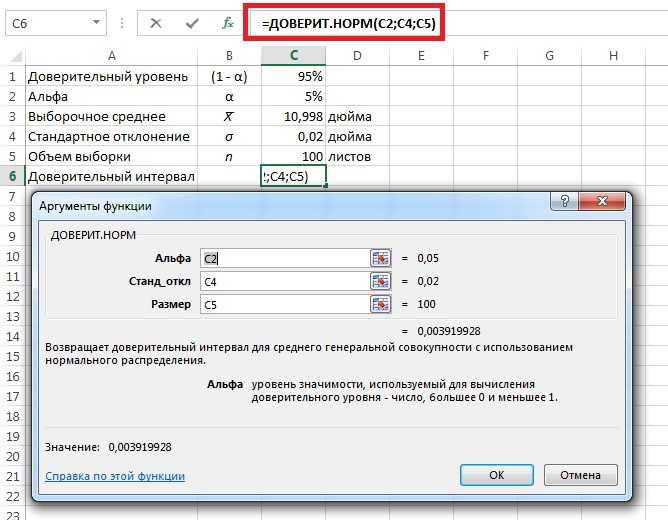
Task: Select column E header
Action: [421, 56]
